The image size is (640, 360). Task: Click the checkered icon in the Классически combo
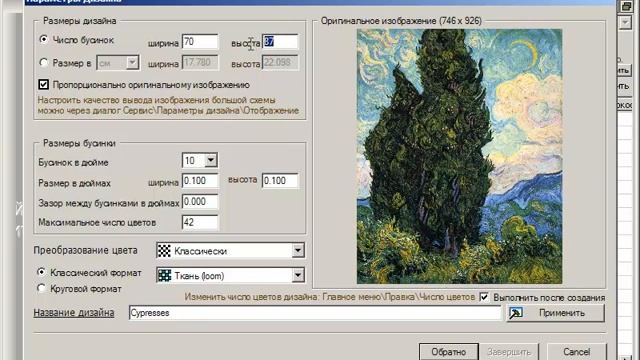coord(164,251)
